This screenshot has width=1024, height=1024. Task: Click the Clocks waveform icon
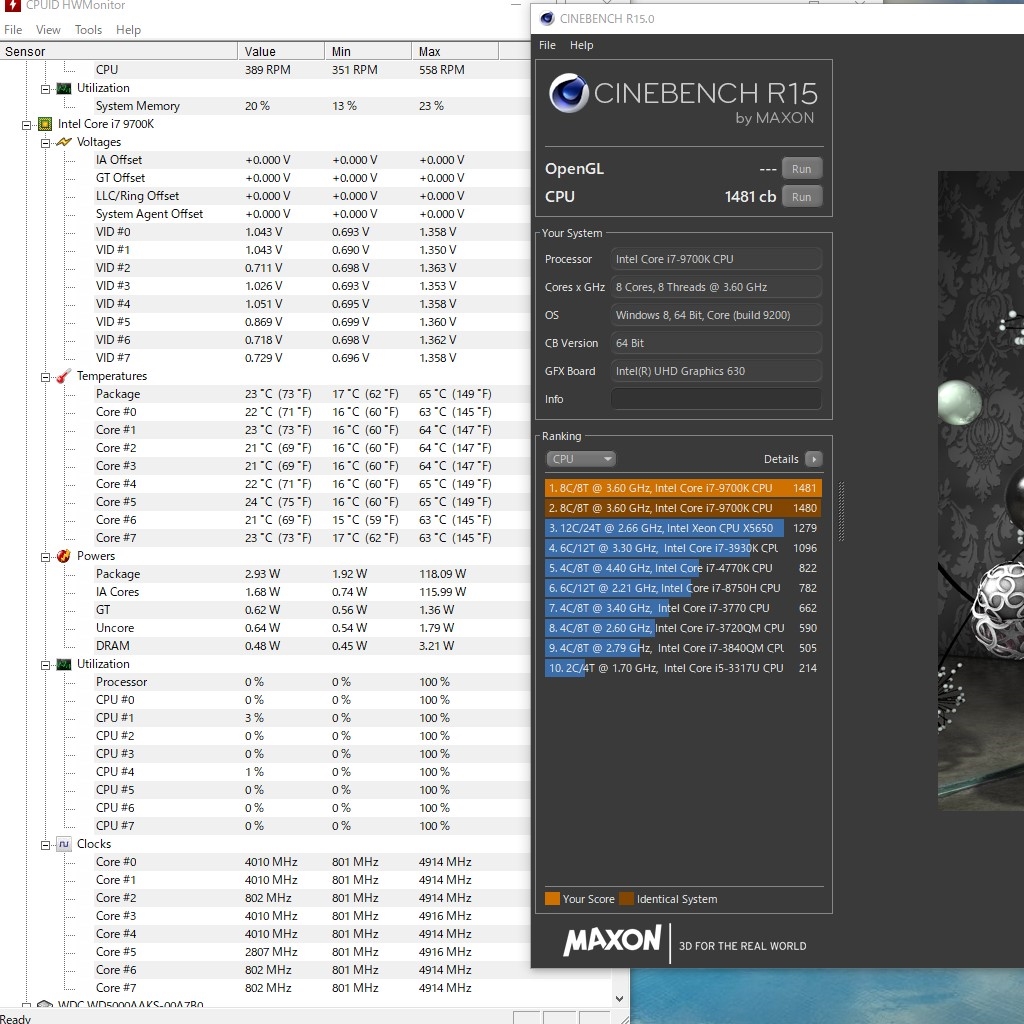pos(63,844)
